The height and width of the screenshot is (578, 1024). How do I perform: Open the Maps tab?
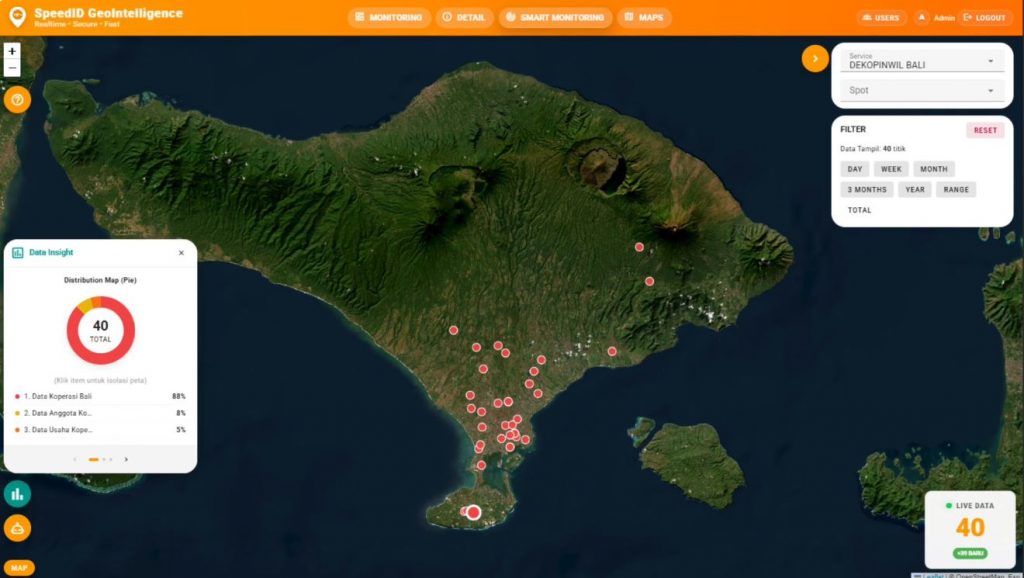click(x=644, y=18)
